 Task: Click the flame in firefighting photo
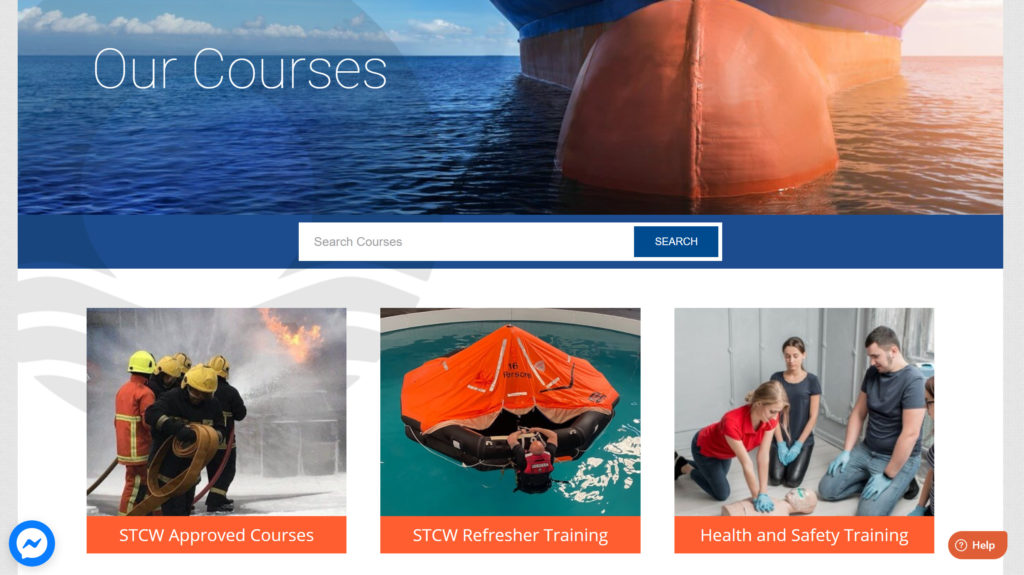coord(294,335)
